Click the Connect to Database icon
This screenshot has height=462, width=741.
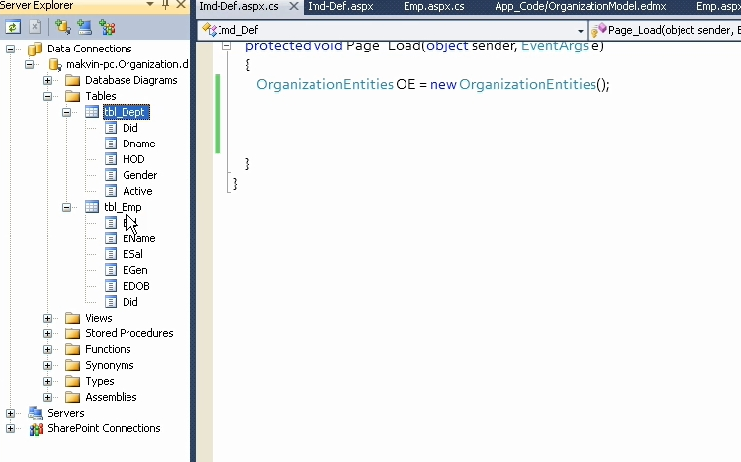(62, 27)
